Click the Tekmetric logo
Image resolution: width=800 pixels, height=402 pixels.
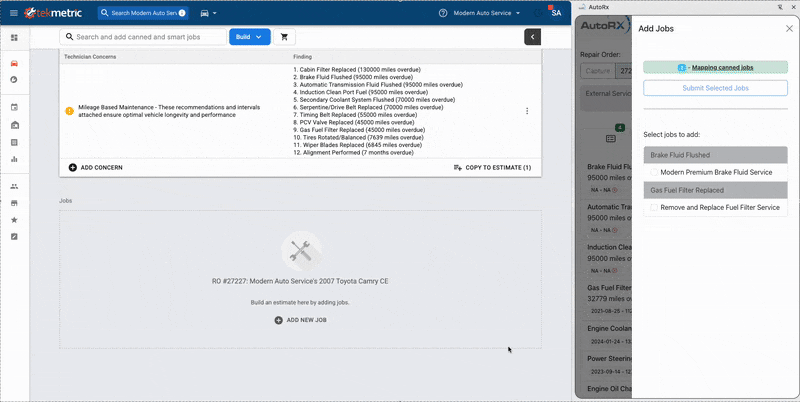coord(53,13)
